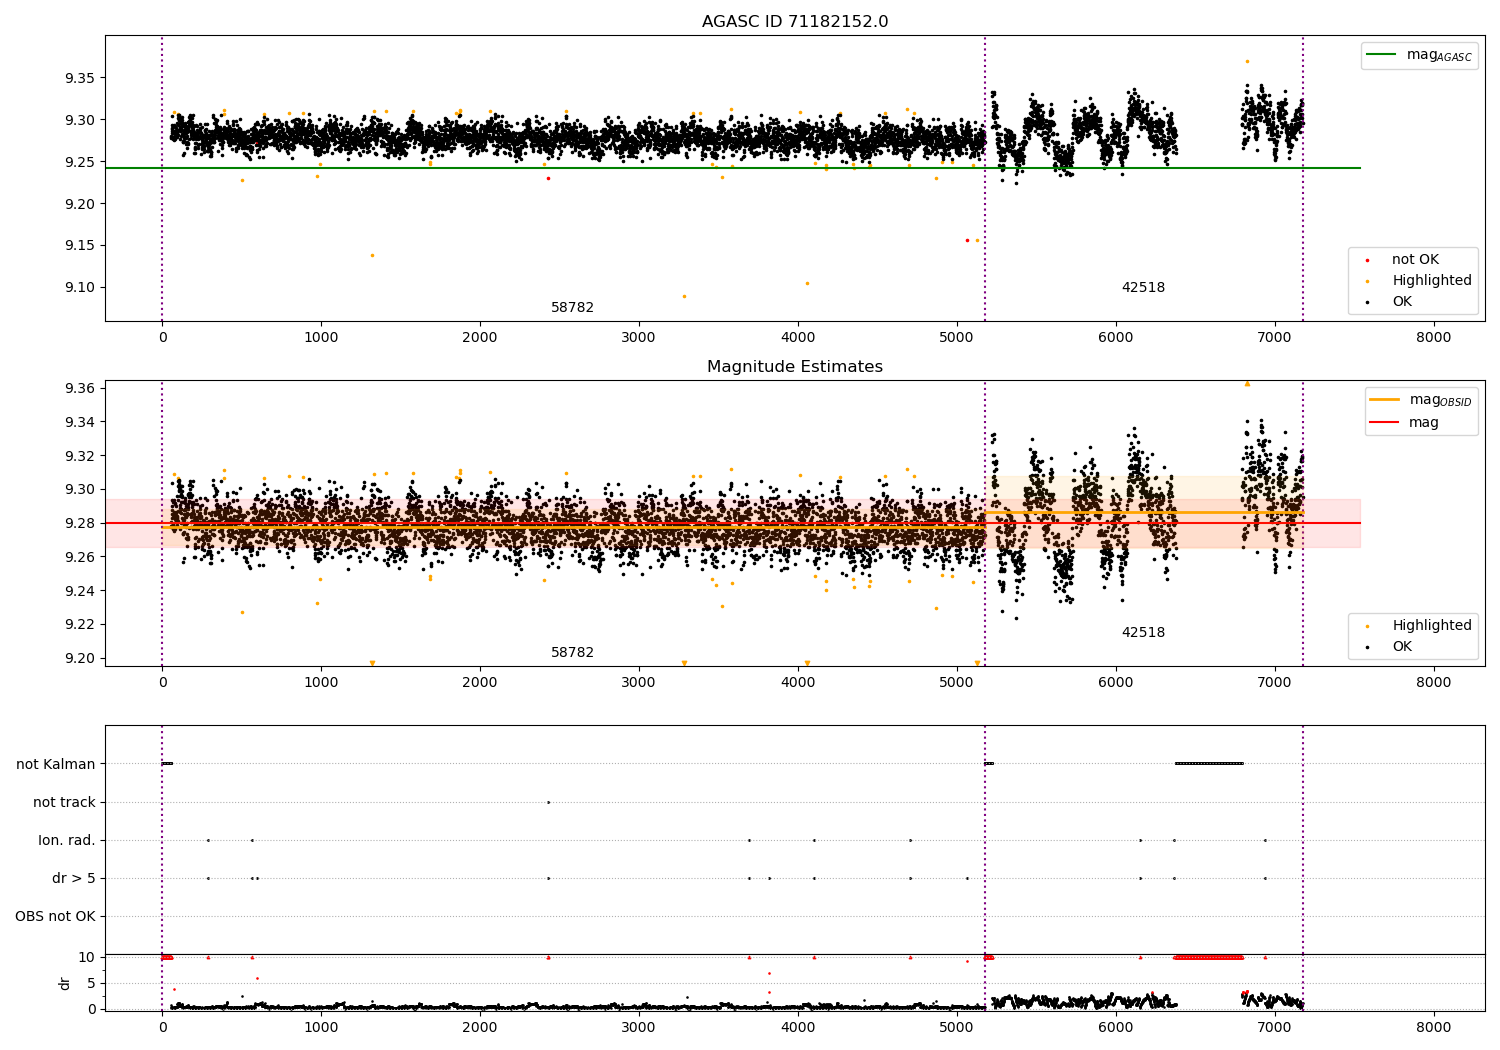Click obsid label '58782' in Magnitude Estimates plot
This screenshot has height=1050, width=1500.
[572, 653]
